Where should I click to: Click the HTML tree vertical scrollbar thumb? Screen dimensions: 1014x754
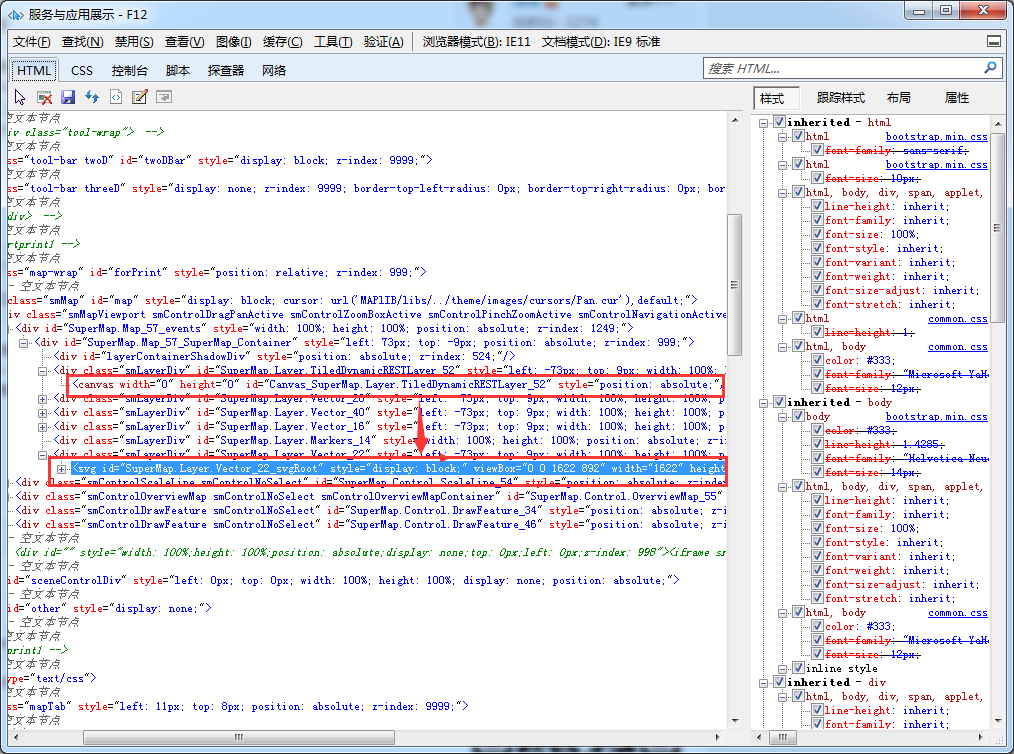(734, 285)
